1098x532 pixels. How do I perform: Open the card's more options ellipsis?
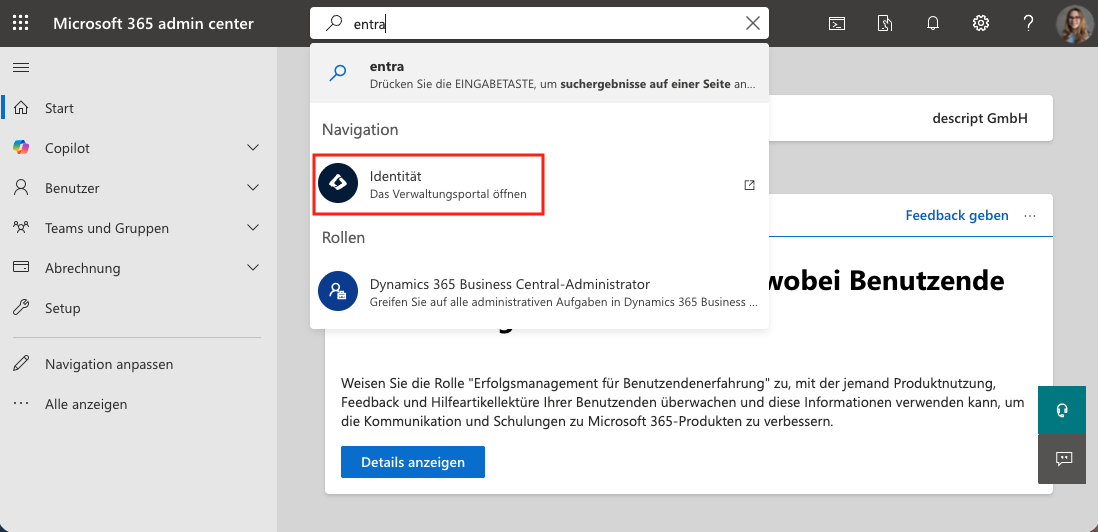(1030, 216)
